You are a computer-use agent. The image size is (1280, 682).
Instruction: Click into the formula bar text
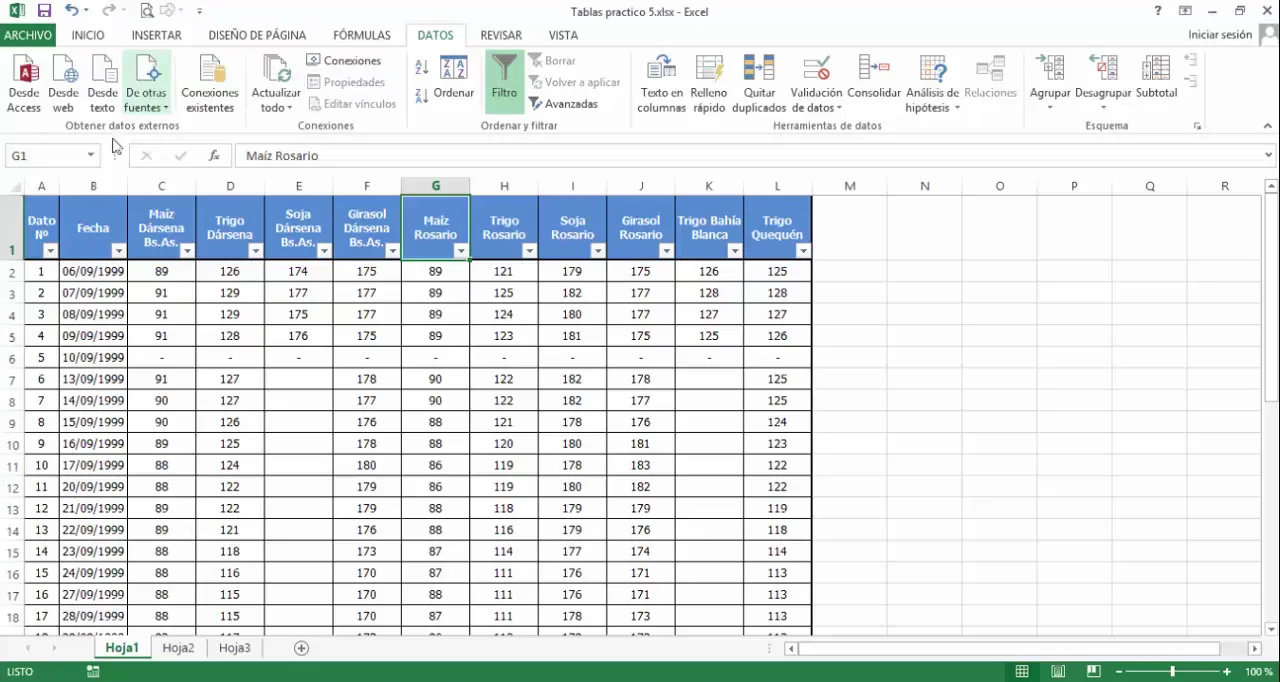(x=748, y=155)
